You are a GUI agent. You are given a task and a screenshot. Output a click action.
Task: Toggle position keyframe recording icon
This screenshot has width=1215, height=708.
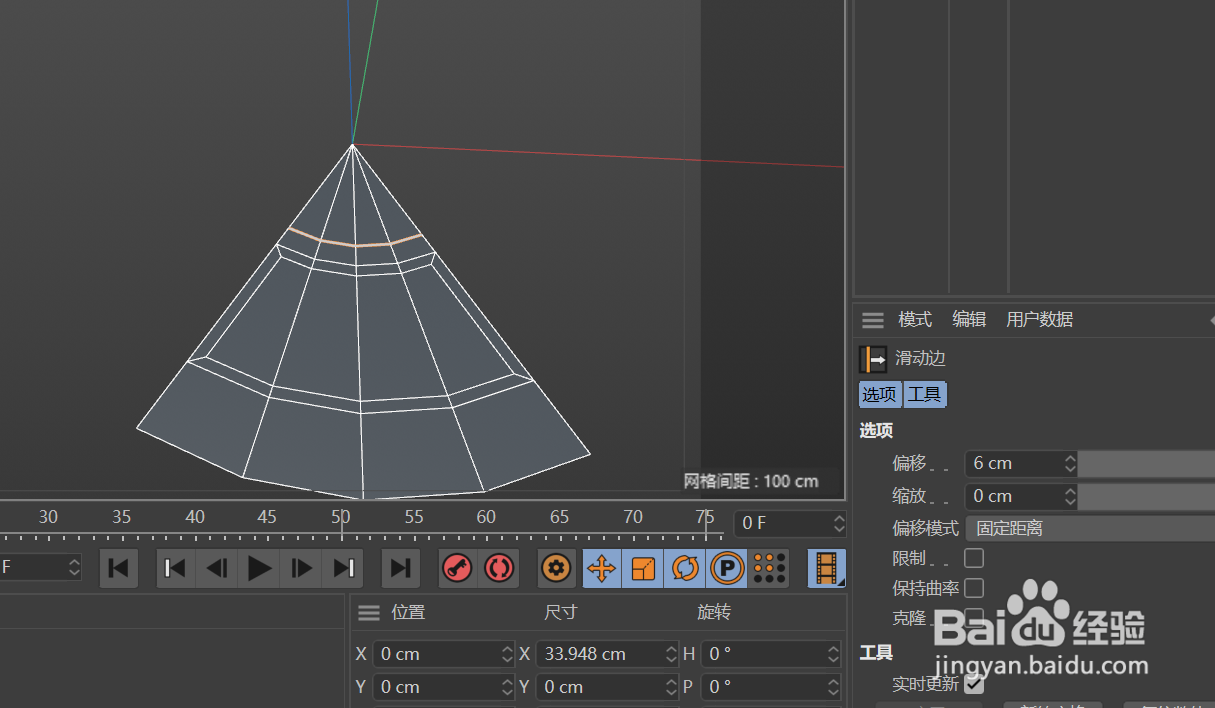pos(601,568)
